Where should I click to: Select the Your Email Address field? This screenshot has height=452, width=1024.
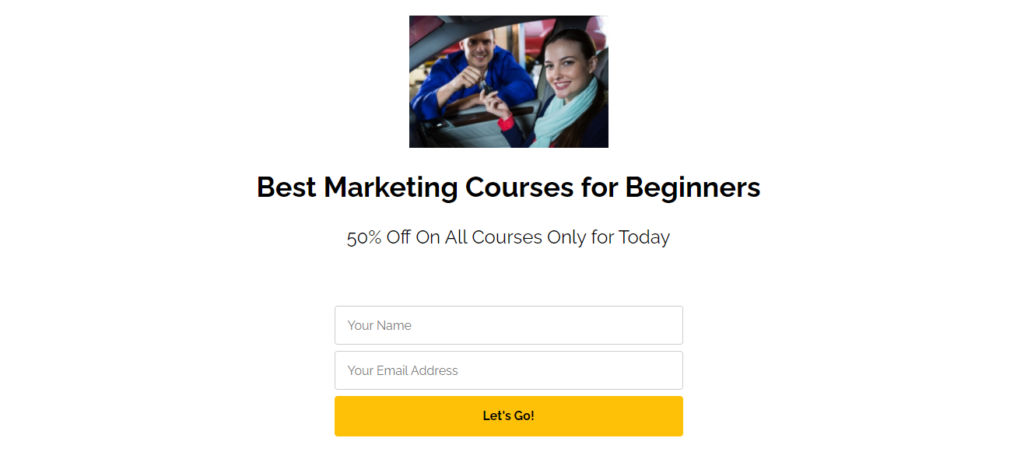509,370
